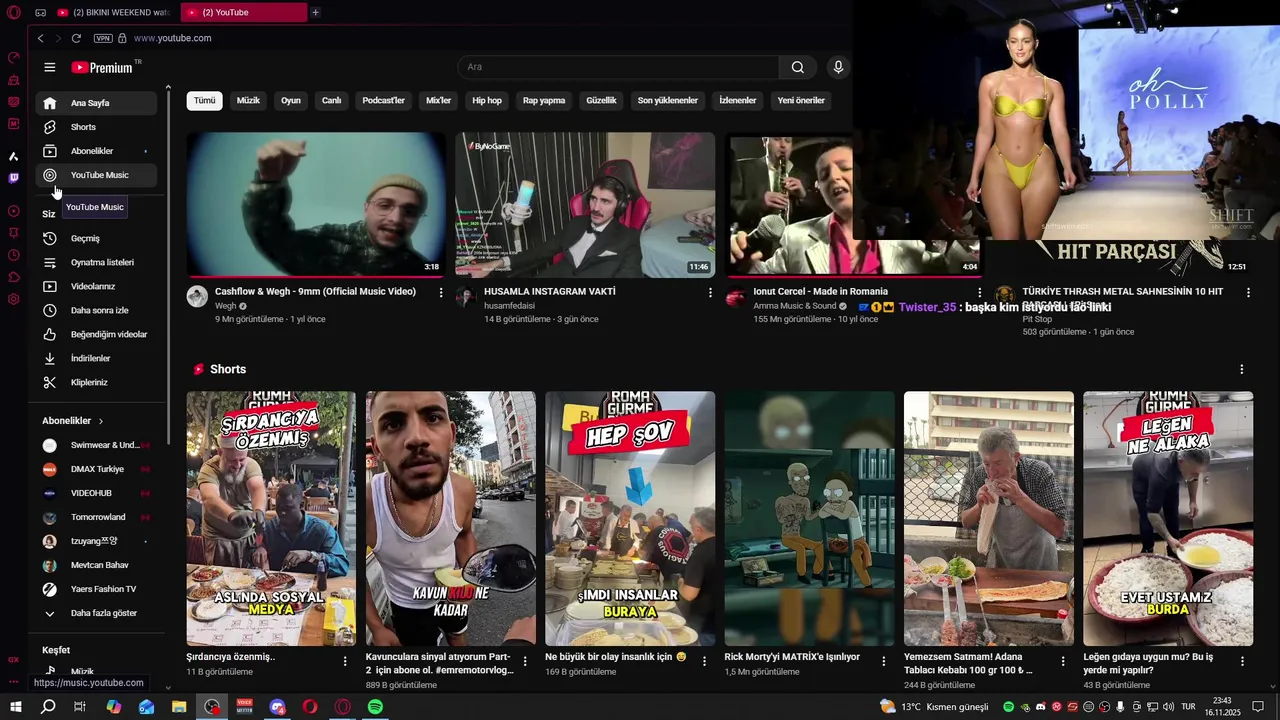
Task: Select the (2) YouTube browser tab
Action: 244,12
